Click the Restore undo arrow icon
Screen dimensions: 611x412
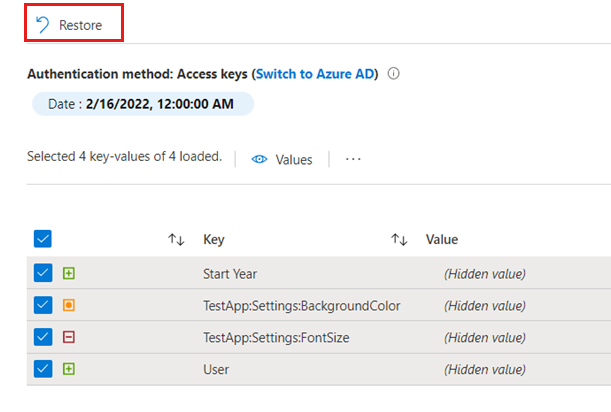coord(43,25)
